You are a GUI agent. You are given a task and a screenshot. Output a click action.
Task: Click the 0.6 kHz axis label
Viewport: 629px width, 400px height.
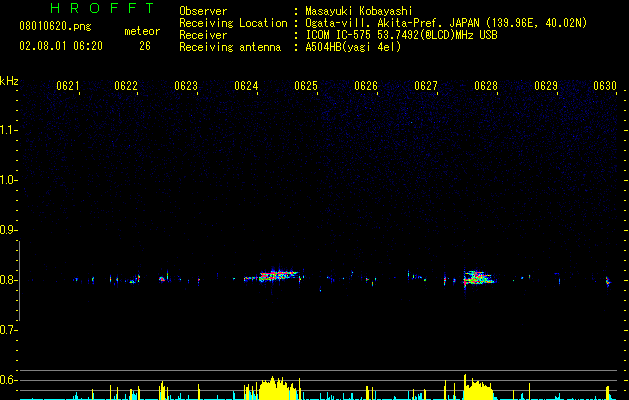click(x=8, y=380)
